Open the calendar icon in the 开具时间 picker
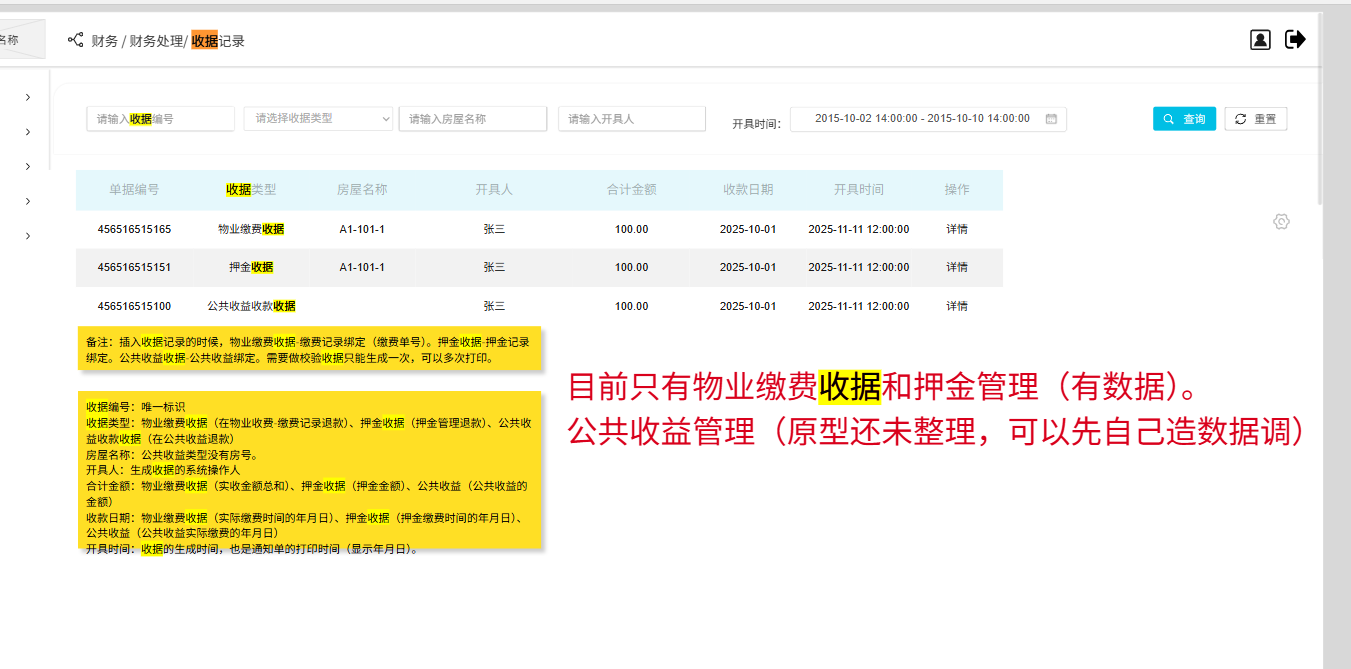This screenshot has width=1351, height=669. [1051, 118]
